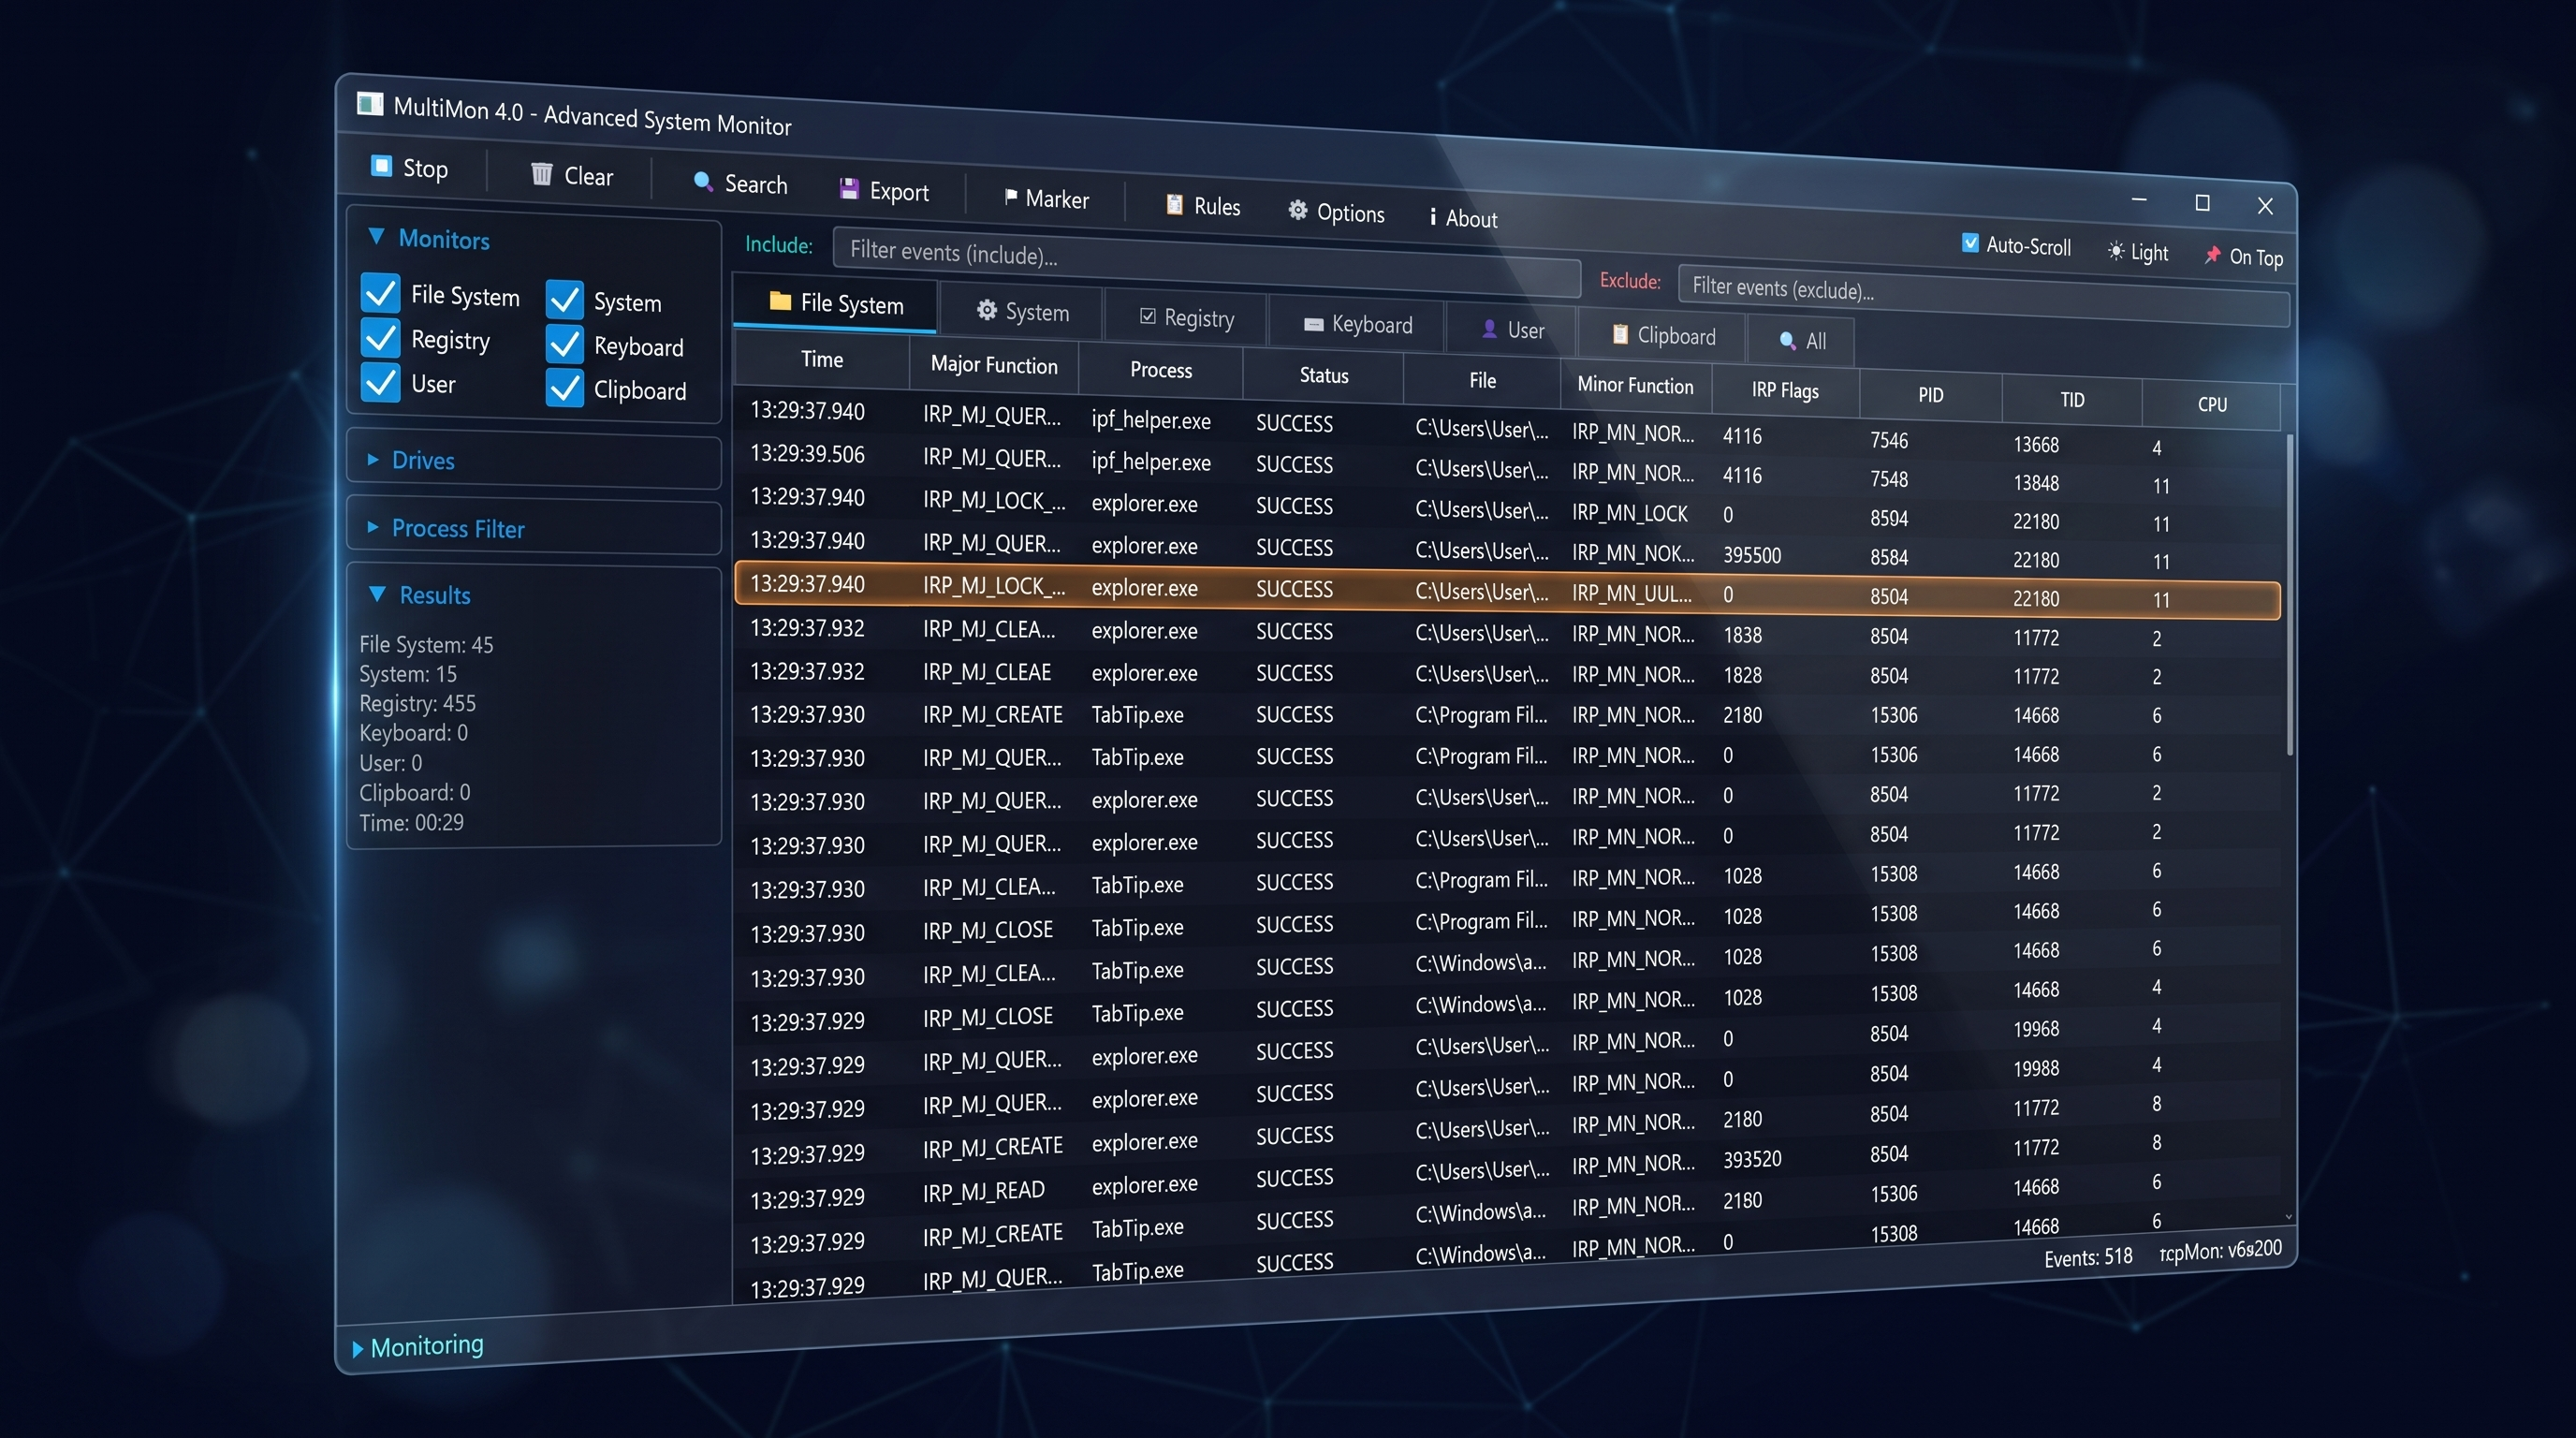Image resolution: width=2576 pixels, height=1438 pixels.
Task: Expand the Process Filter section
Action: 373,526
